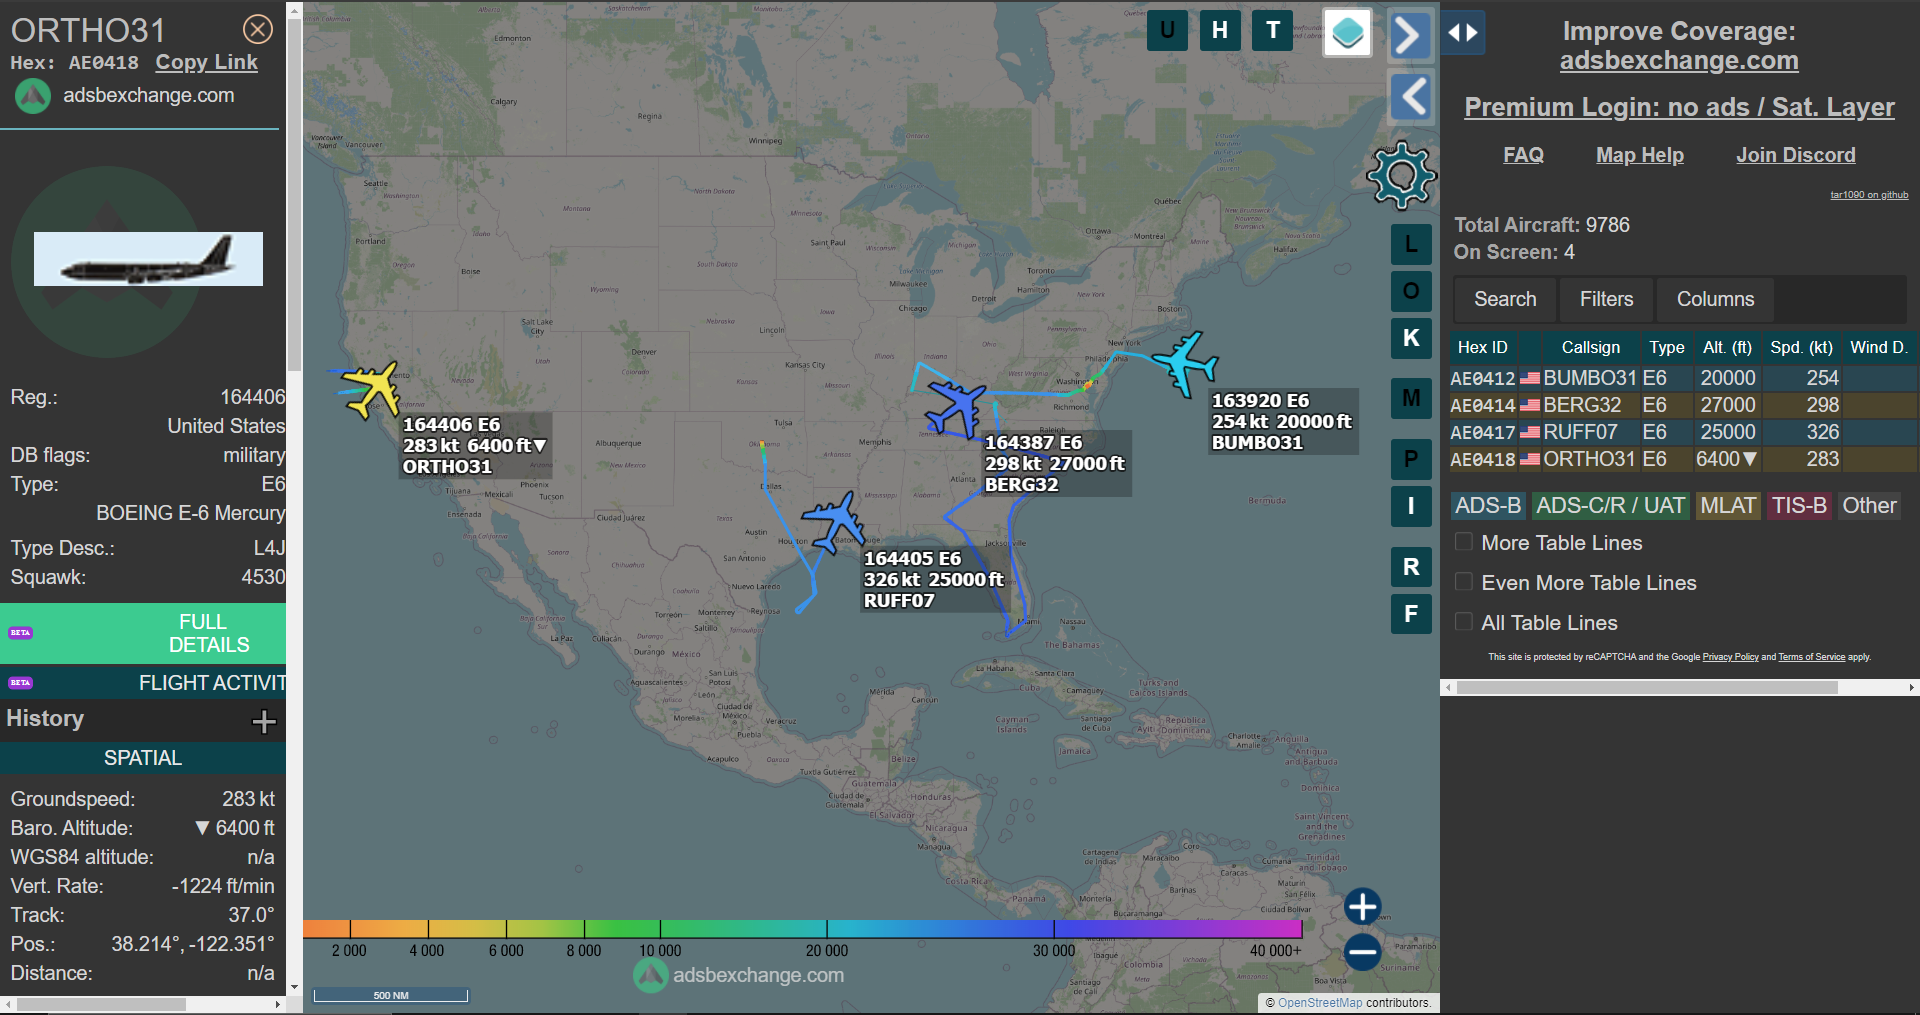
Task: Toggle the sidebar width arrows button
Action: pos(1463,33)
